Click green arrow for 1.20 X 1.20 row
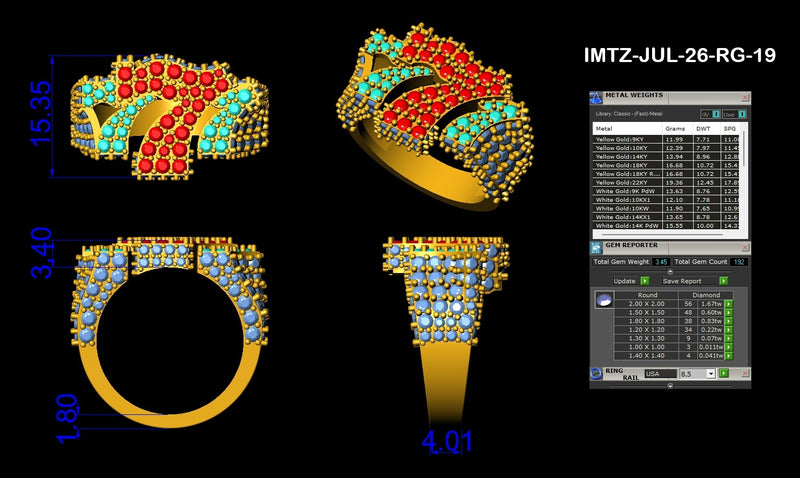This screenshot has width=800, height=478. point(729,330)
